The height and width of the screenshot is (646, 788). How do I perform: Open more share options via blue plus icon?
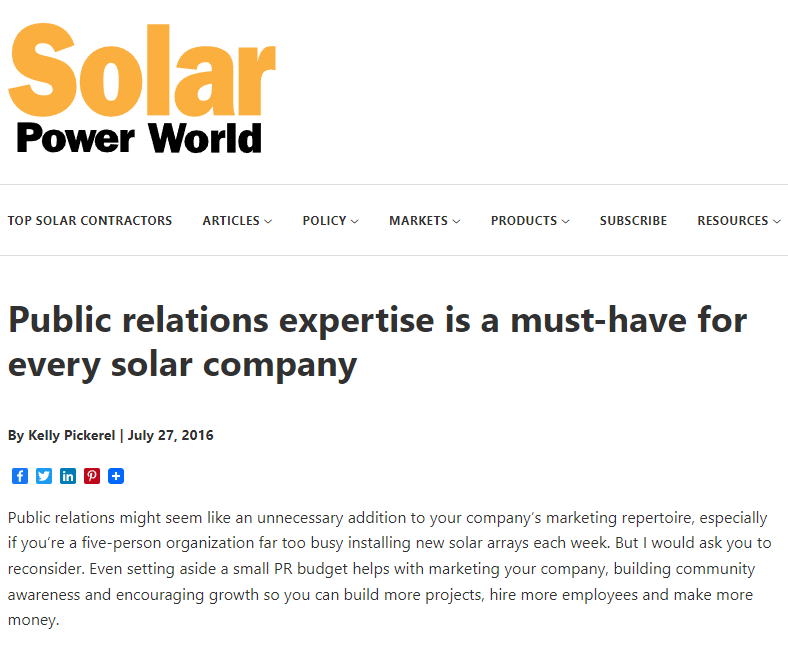point(116,476)
